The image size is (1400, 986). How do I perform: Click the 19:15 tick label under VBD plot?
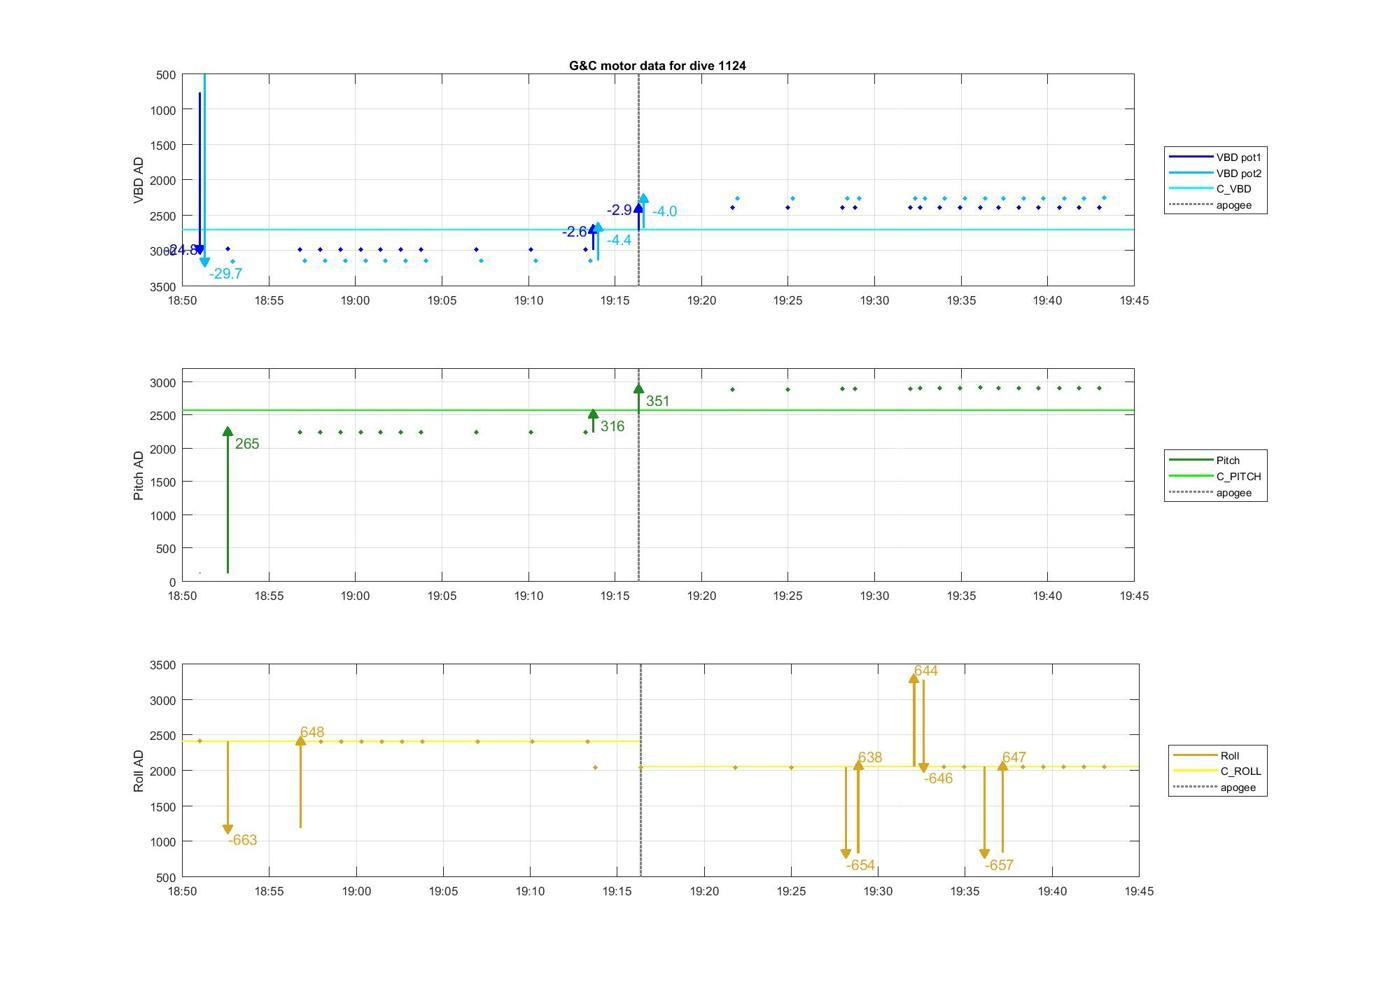615,300
